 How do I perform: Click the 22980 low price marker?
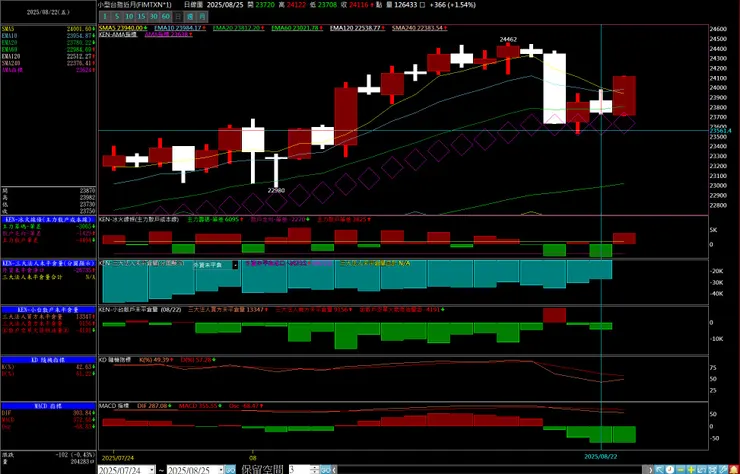coord(276,191)
